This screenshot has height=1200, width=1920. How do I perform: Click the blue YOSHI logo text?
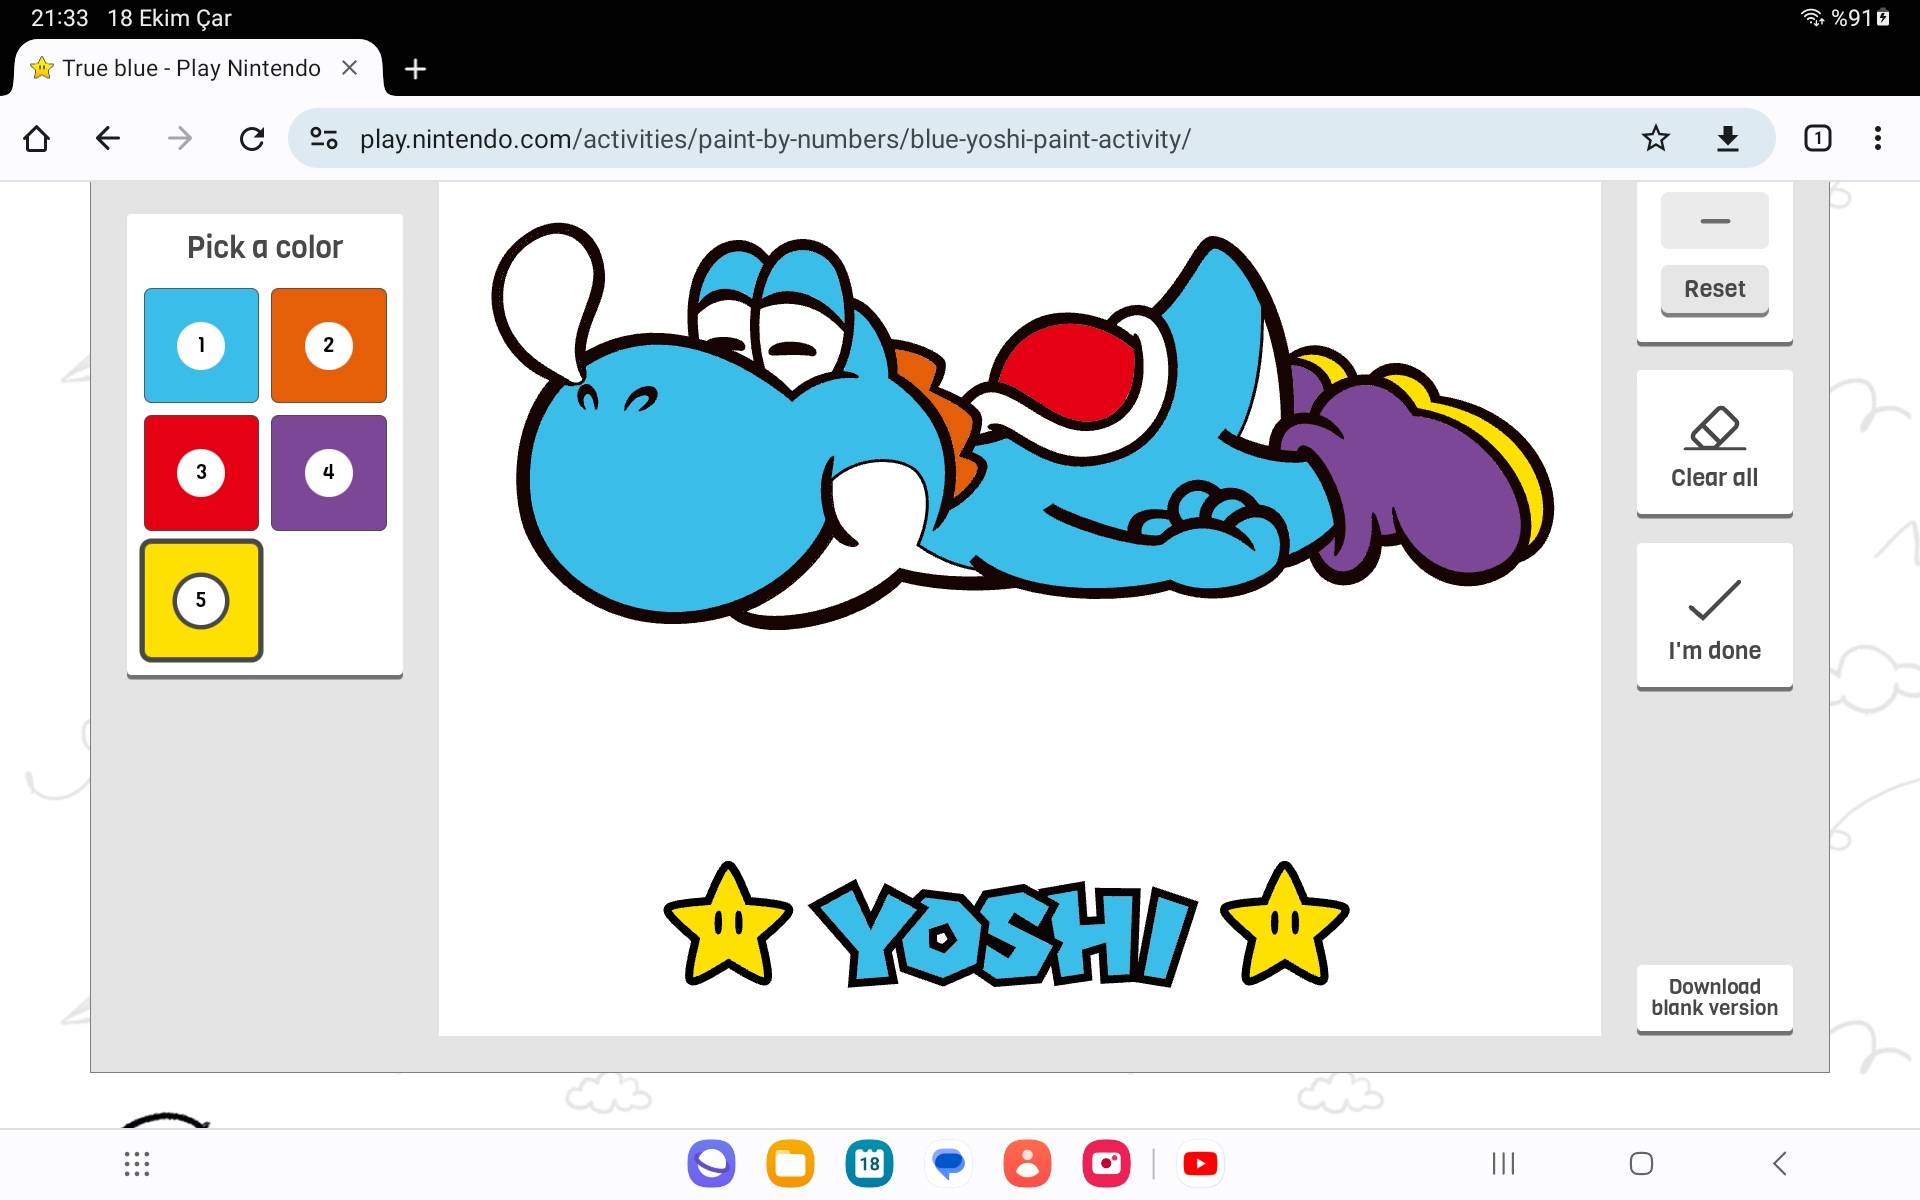pyautogui.click(x=1003, y=934)
